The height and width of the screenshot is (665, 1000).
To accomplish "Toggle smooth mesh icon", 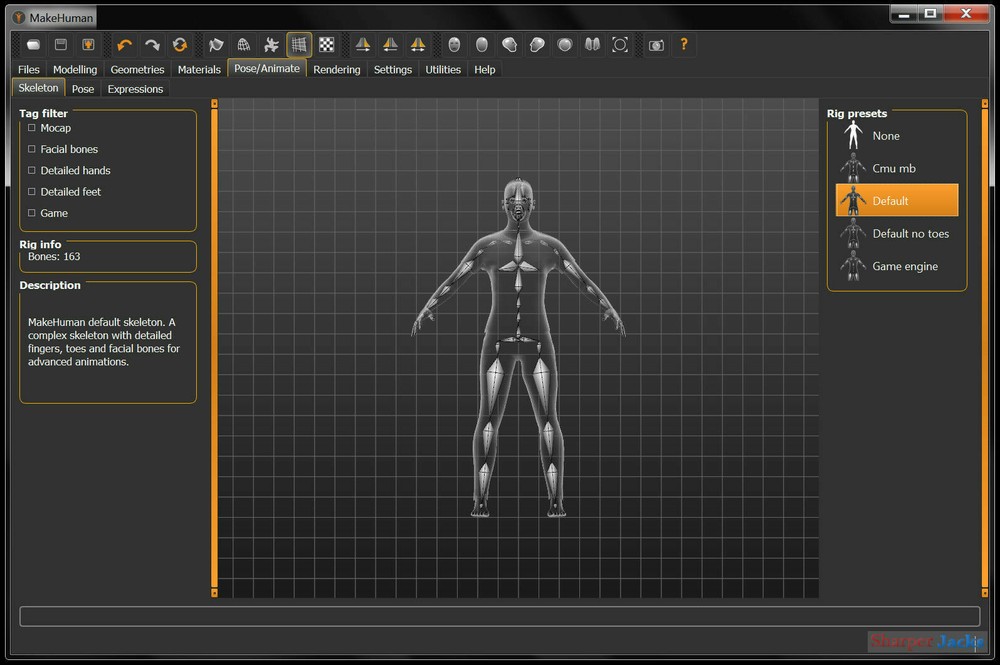I will tap(216, 45).
